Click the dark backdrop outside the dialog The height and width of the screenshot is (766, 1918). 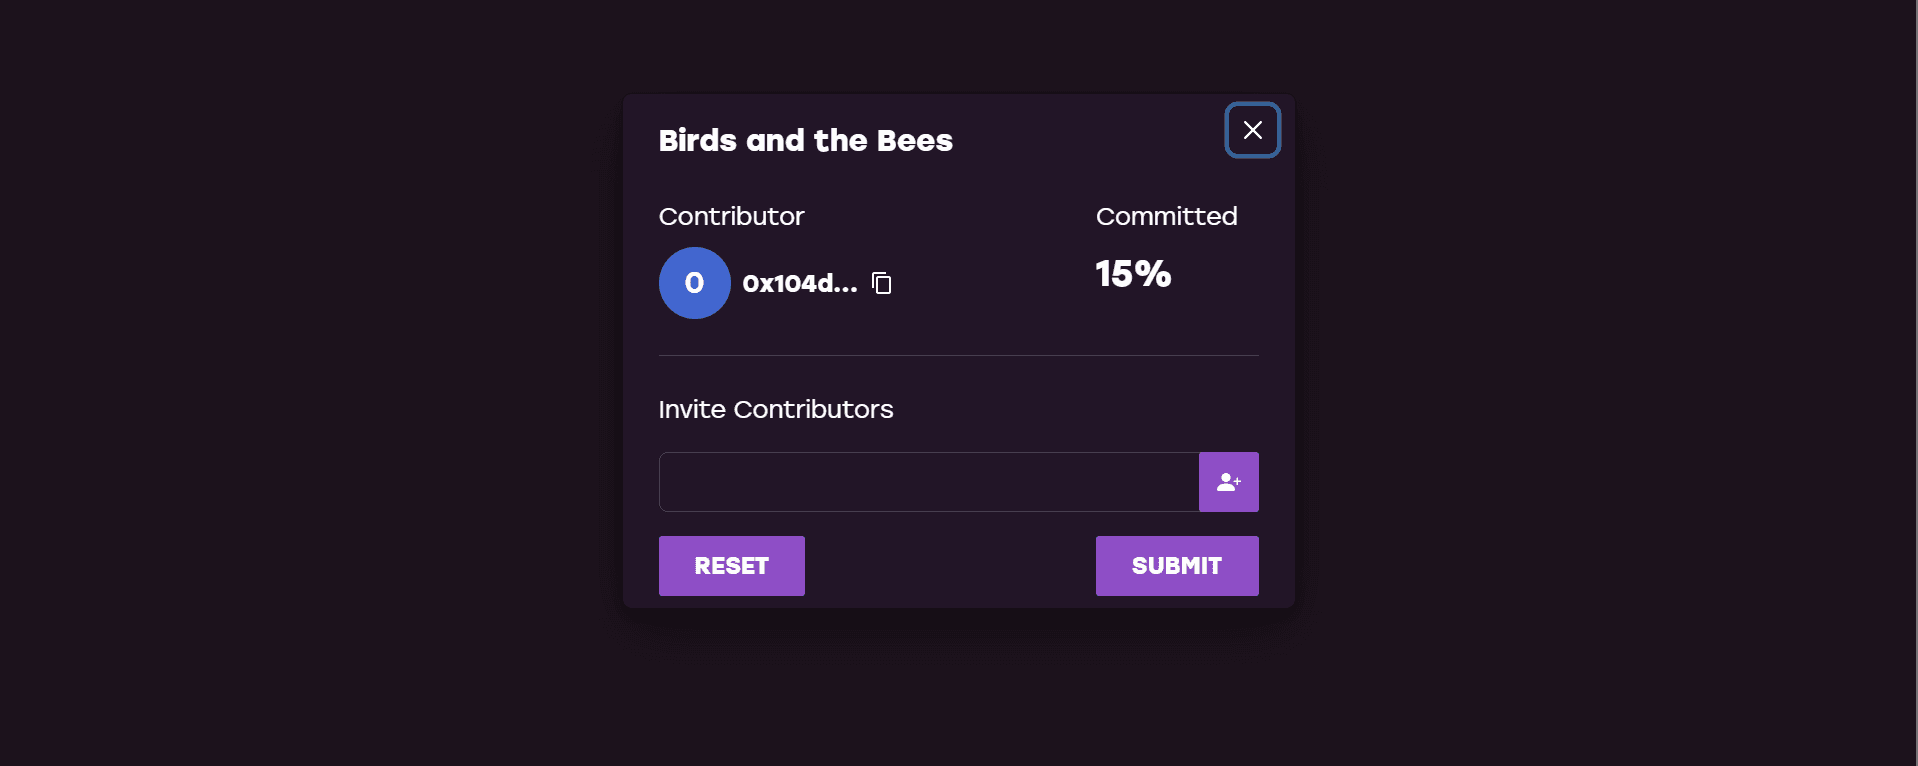pos(300,400)
